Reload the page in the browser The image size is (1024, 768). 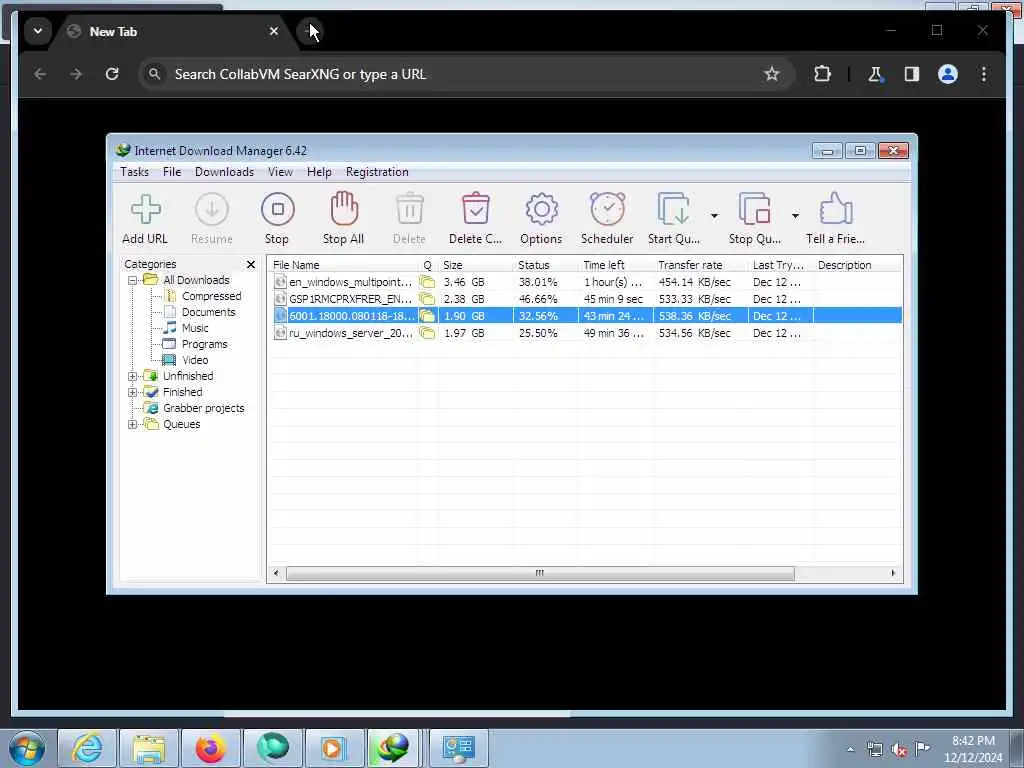112,74
